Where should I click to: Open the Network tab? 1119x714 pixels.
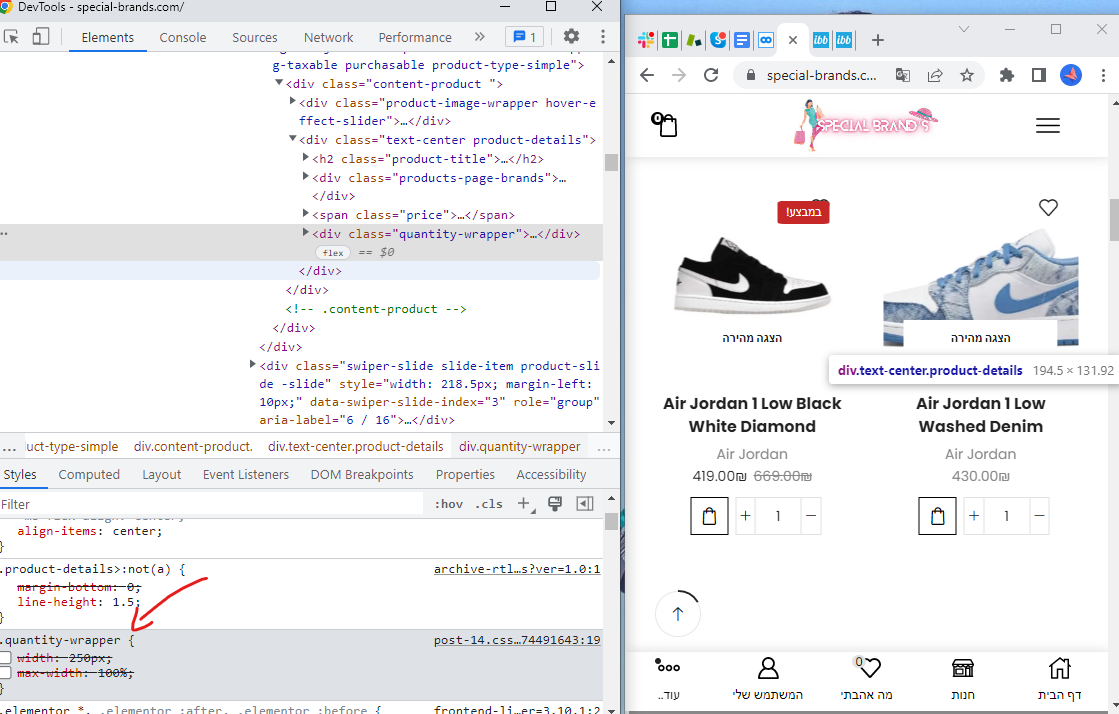pos(328,38)
